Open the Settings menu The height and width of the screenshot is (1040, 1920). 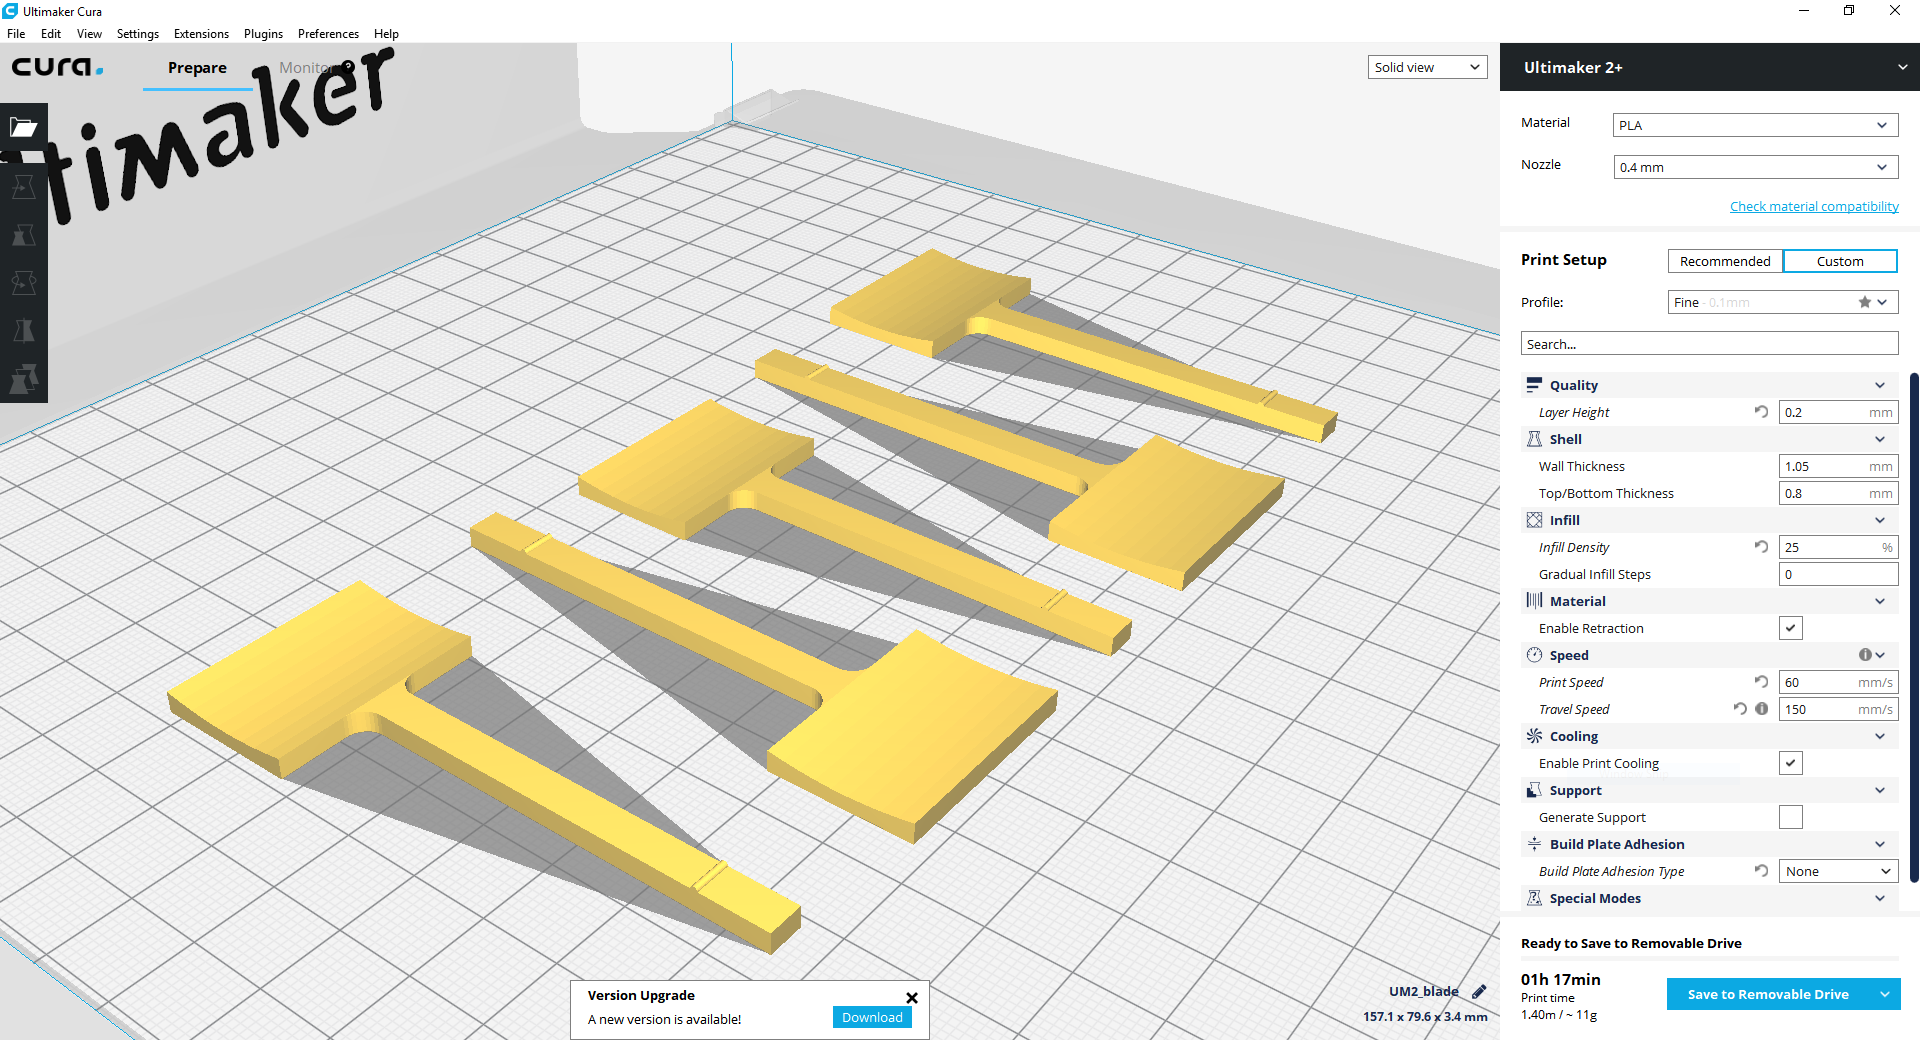point(138,33)
